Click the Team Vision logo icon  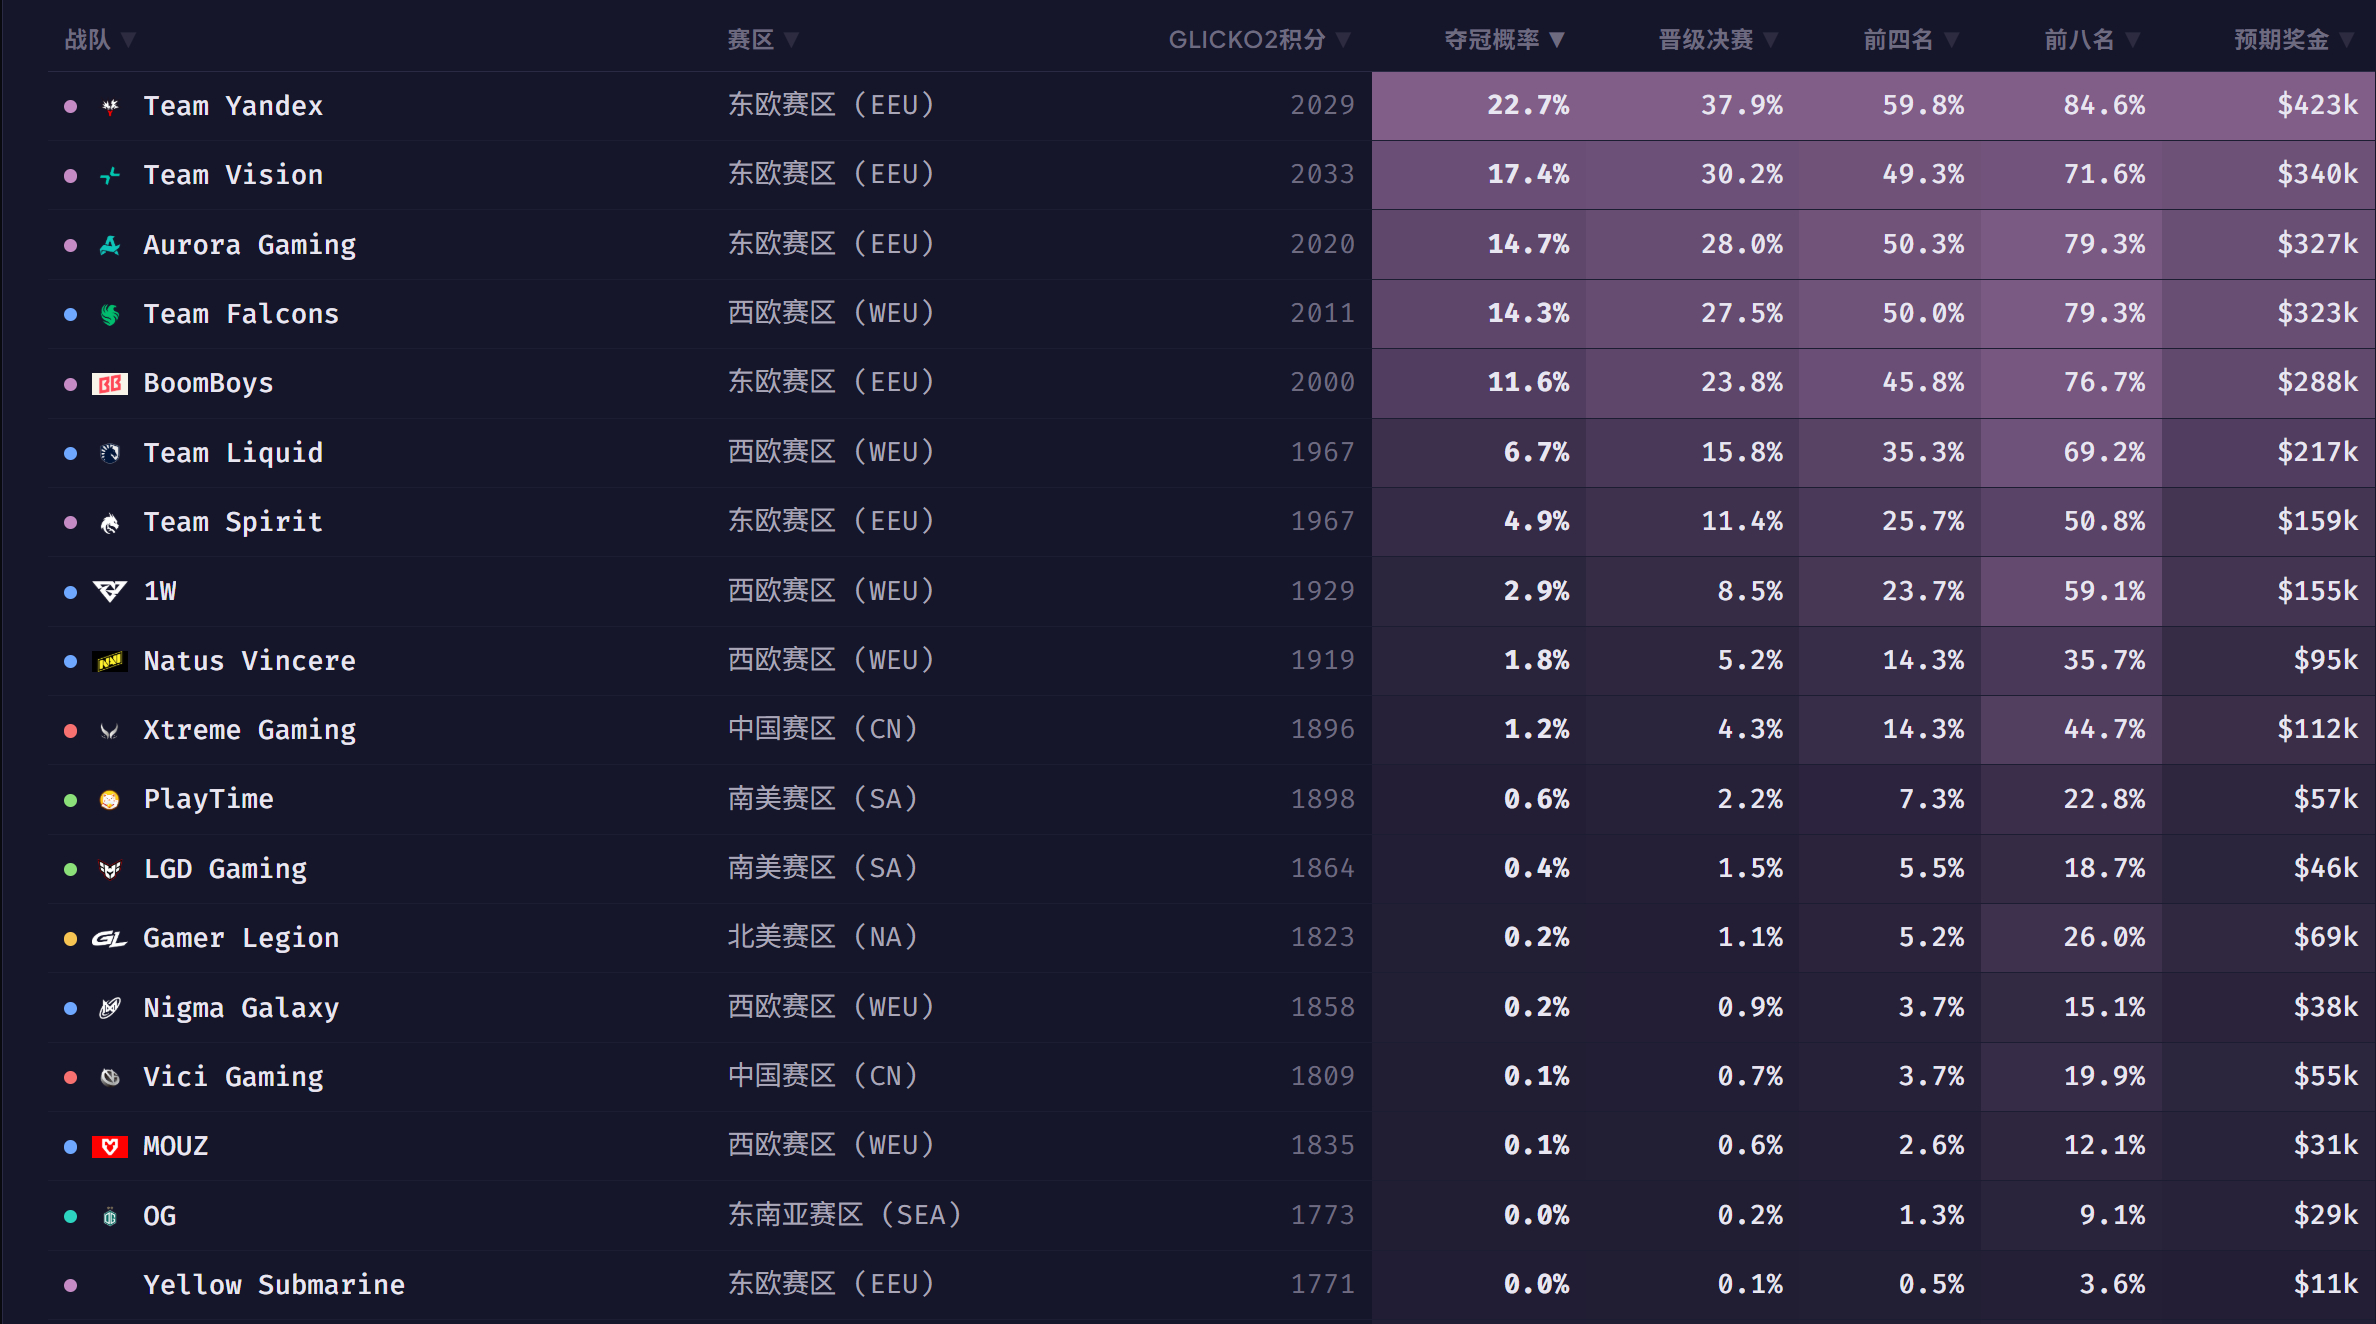(110, 176)
